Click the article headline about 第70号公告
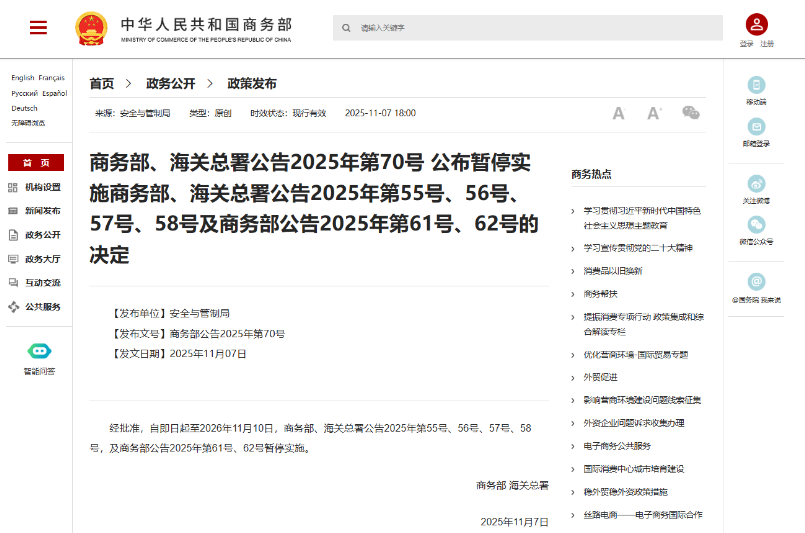The height and width of the screenshot is (533, 805). 314,208
